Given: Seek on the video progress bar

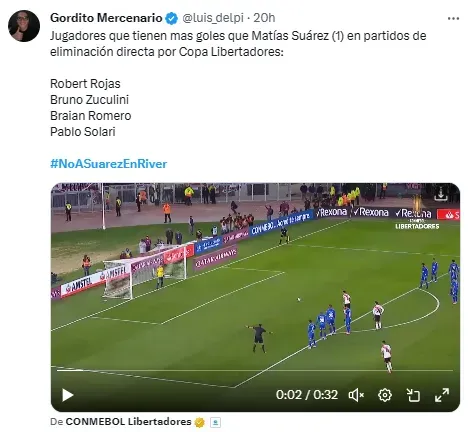Looking at the screenshot, I should (x=255, y=370).
